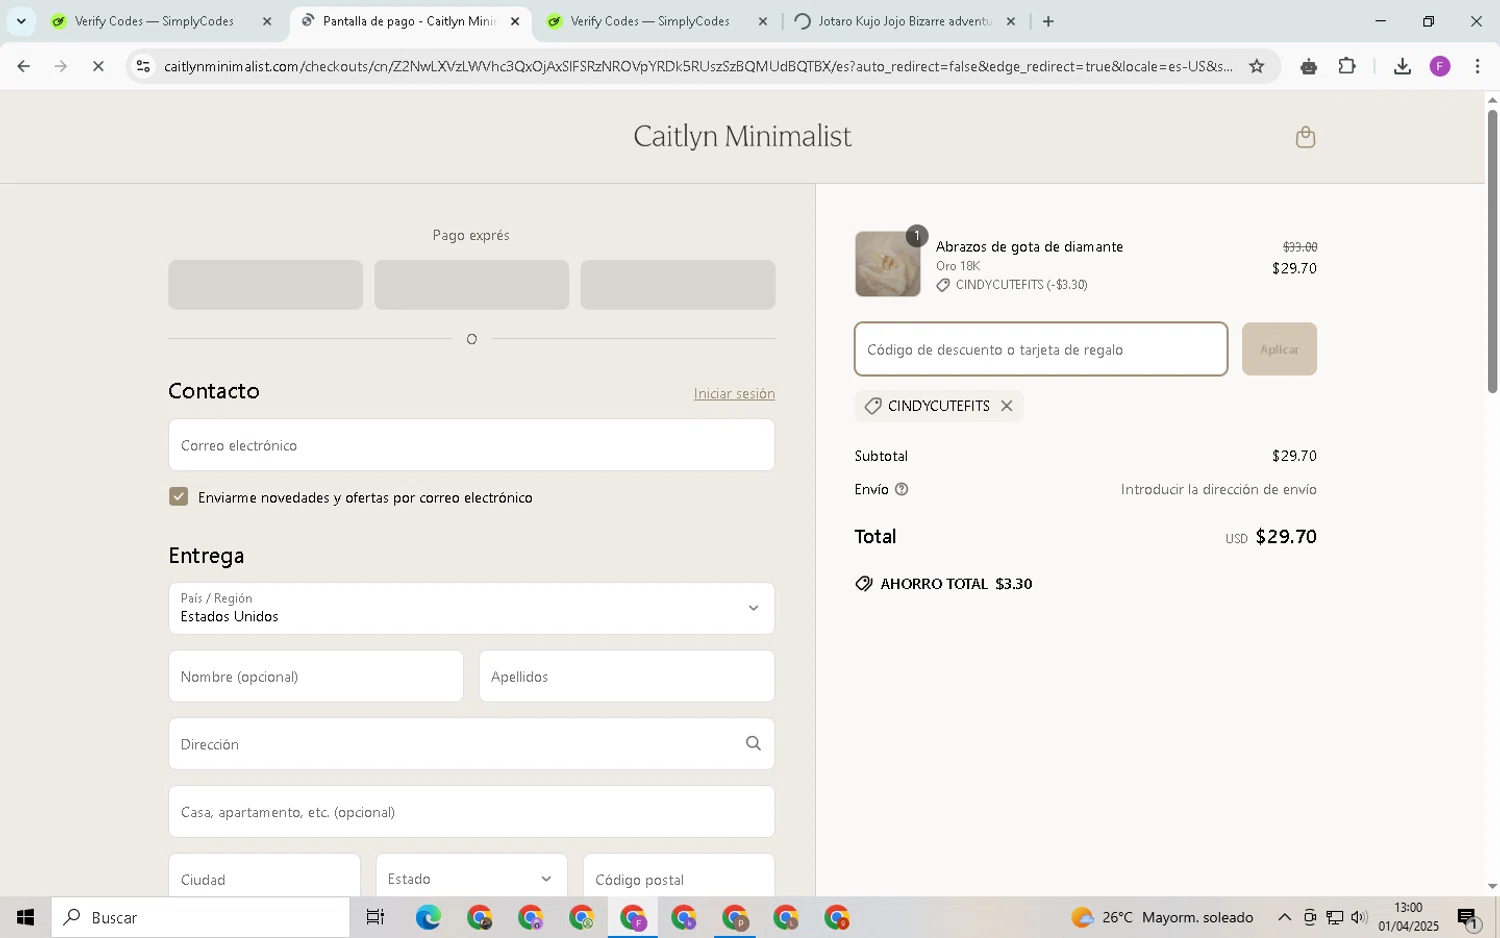
Task: Switch to first Verify Codes — SimplyCodes tab
Action: tap(154, 21)
